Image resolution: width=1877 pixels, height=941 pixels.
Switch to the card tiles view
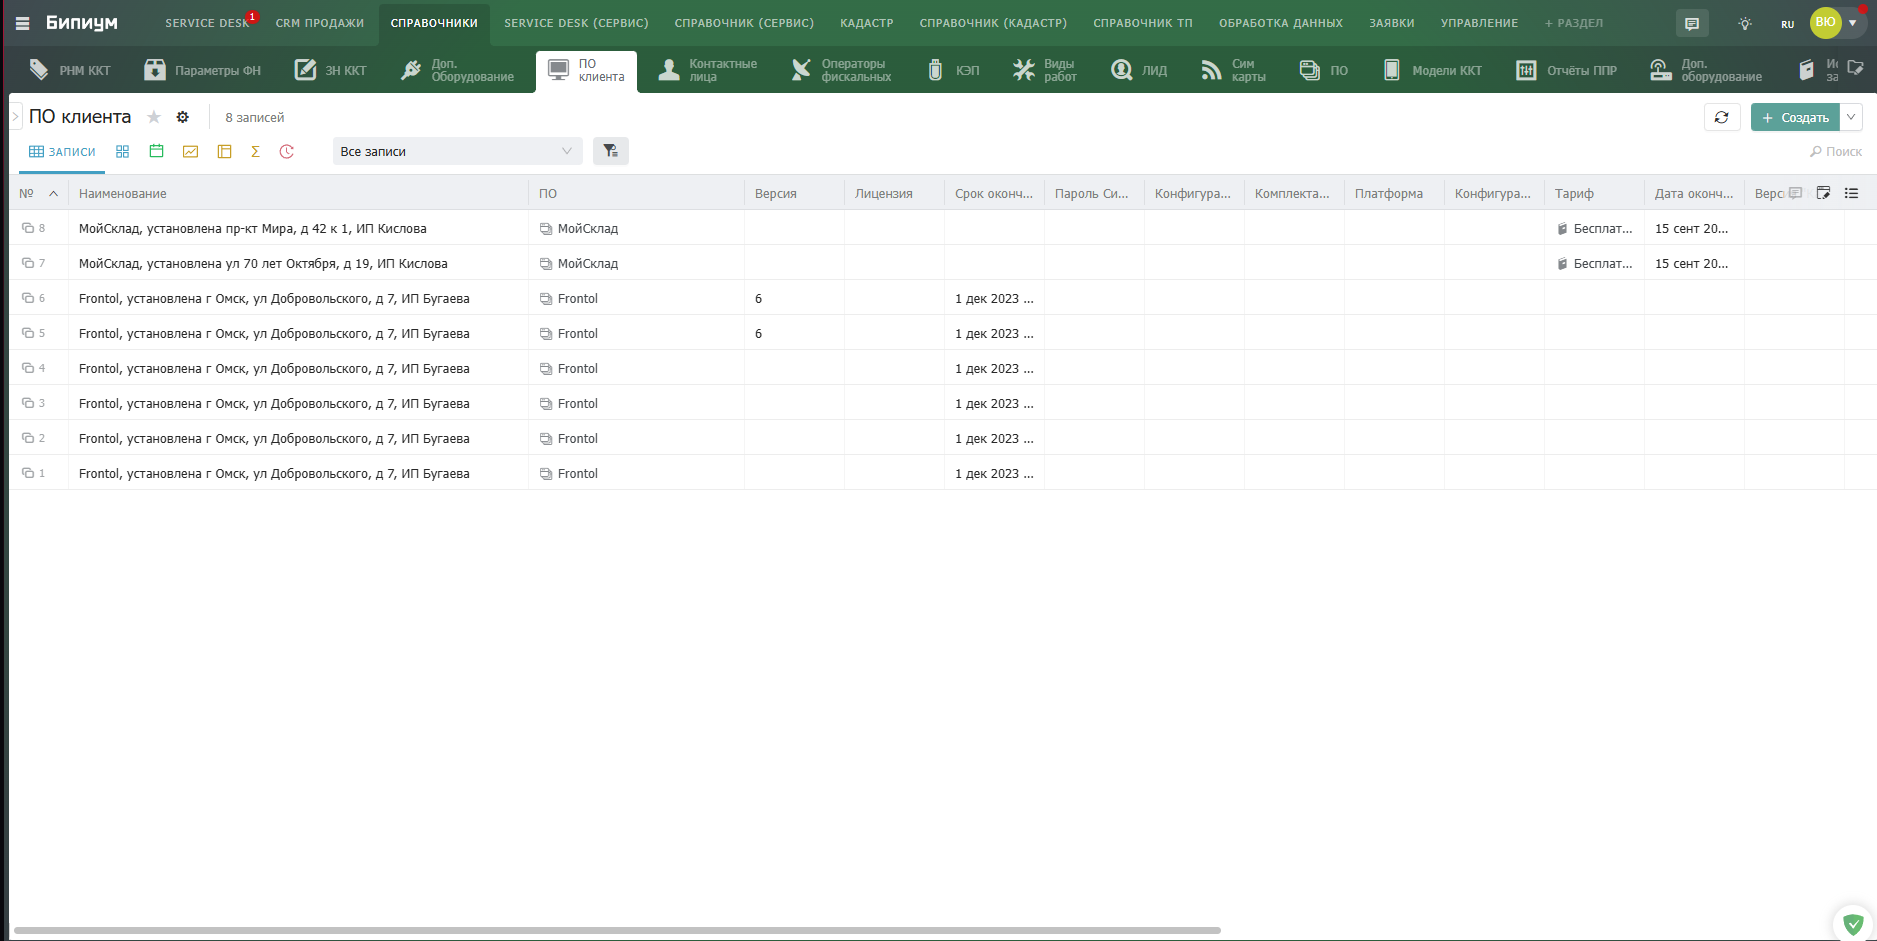(x=122, y=152)
